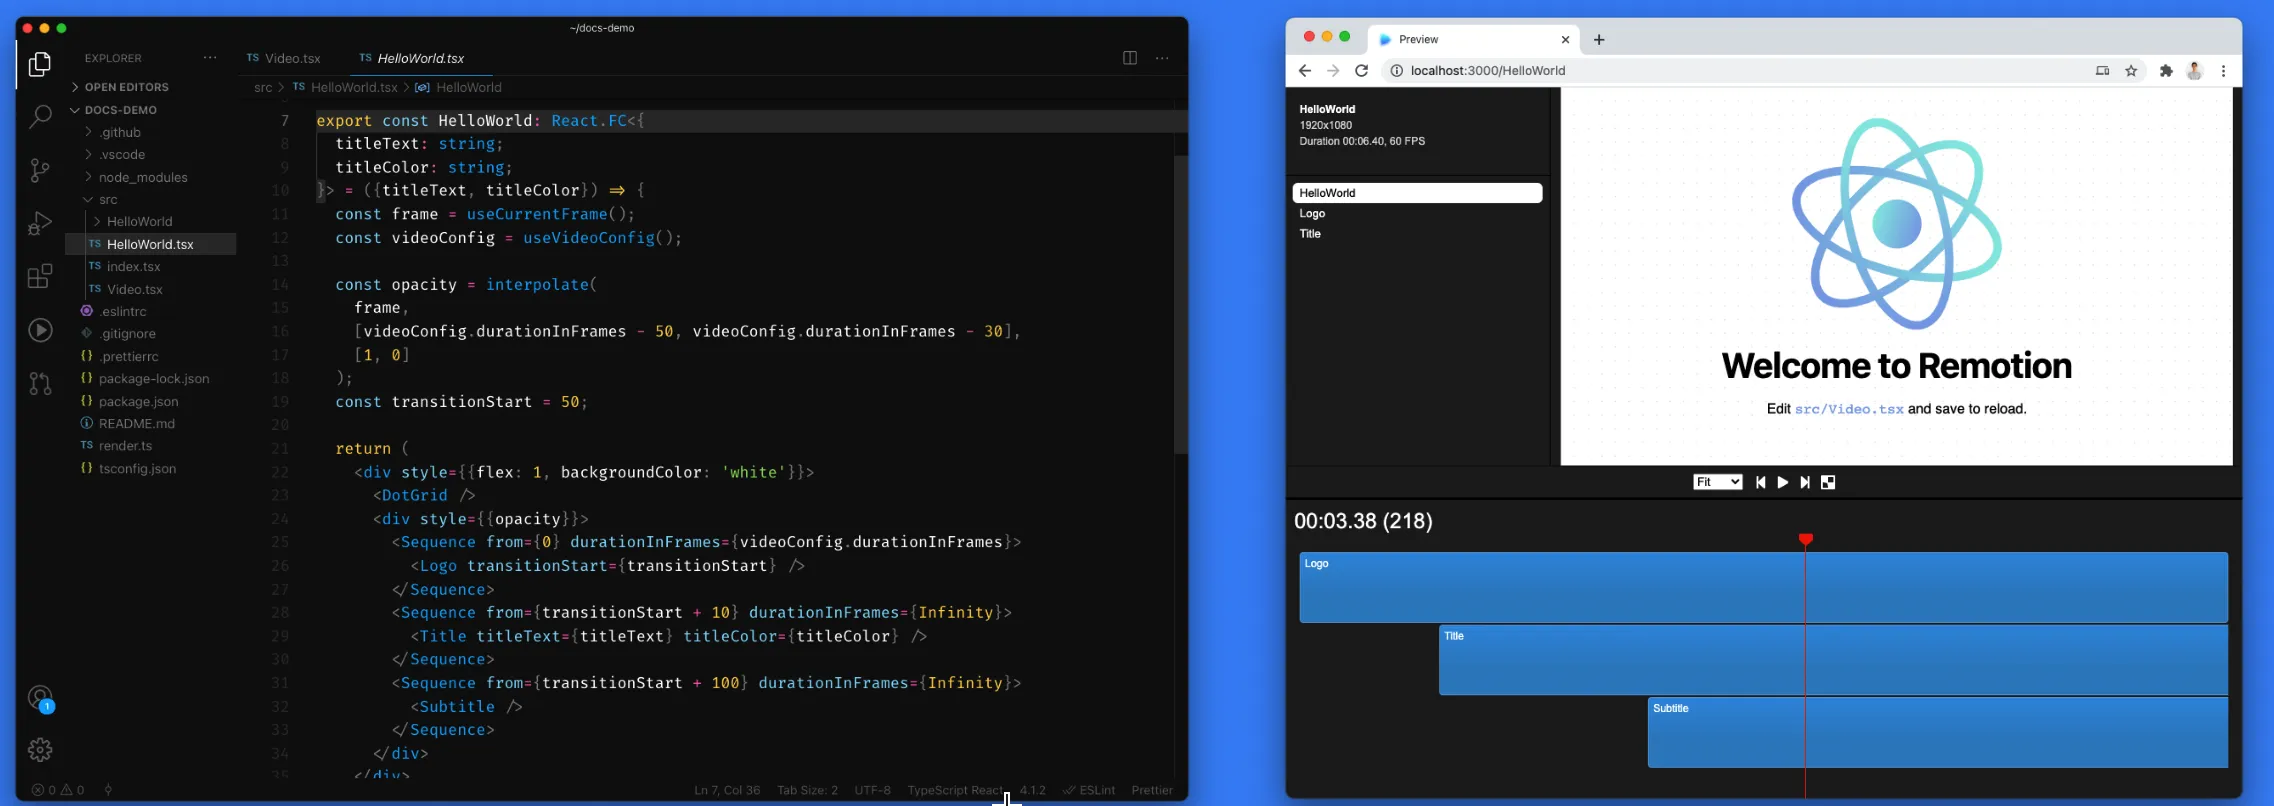Step back to previous frame

pos(1760,482)
